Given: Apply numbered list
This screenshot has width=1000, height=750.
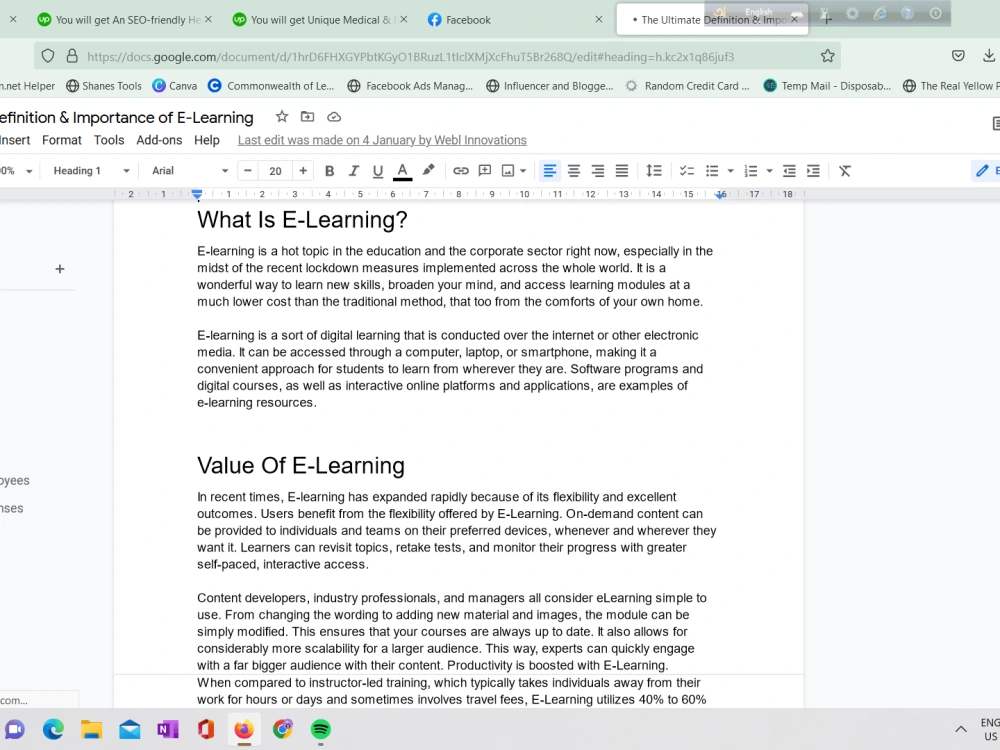Looking at the screenshot, I should (751, 171).
